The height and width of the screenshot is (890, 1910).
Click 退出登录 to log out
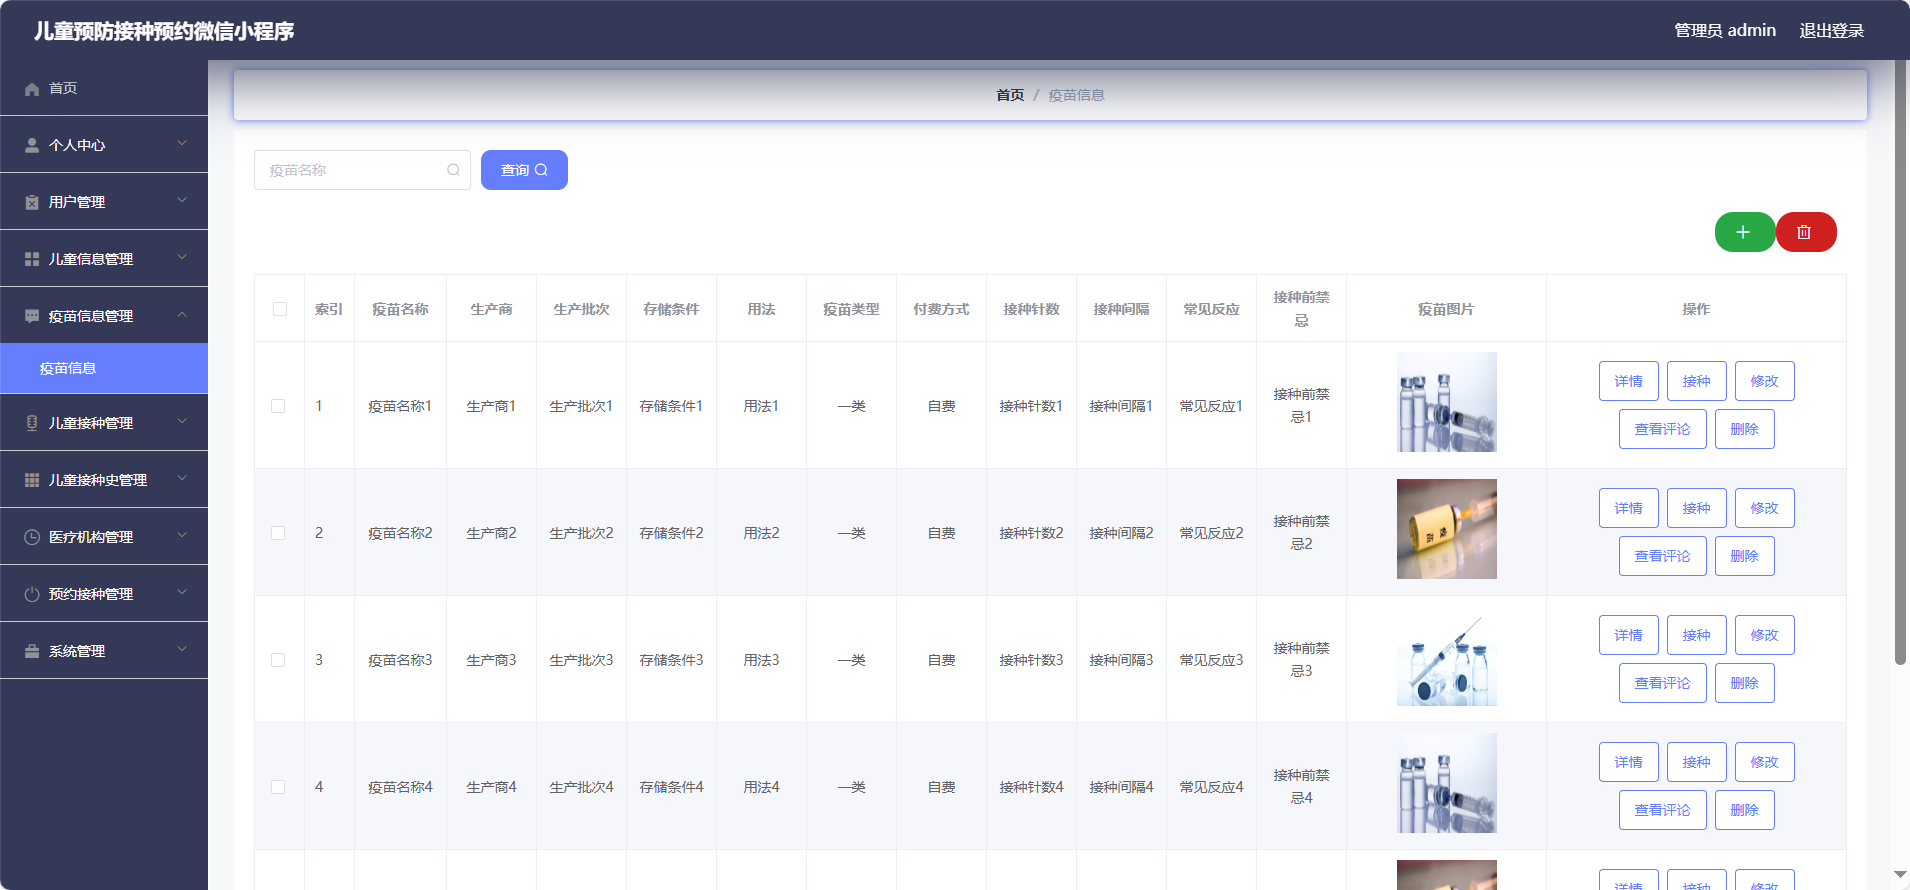1832,31
